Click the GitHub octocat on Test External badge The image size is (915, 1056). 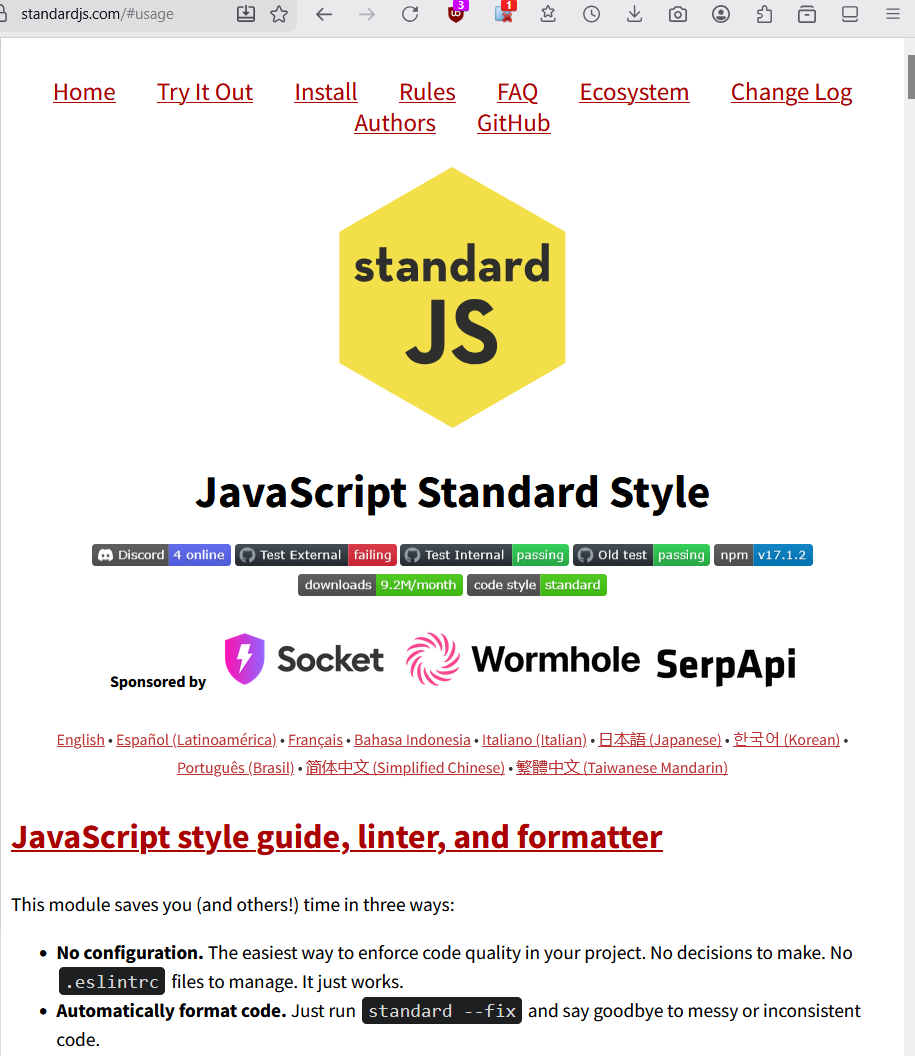247,554
